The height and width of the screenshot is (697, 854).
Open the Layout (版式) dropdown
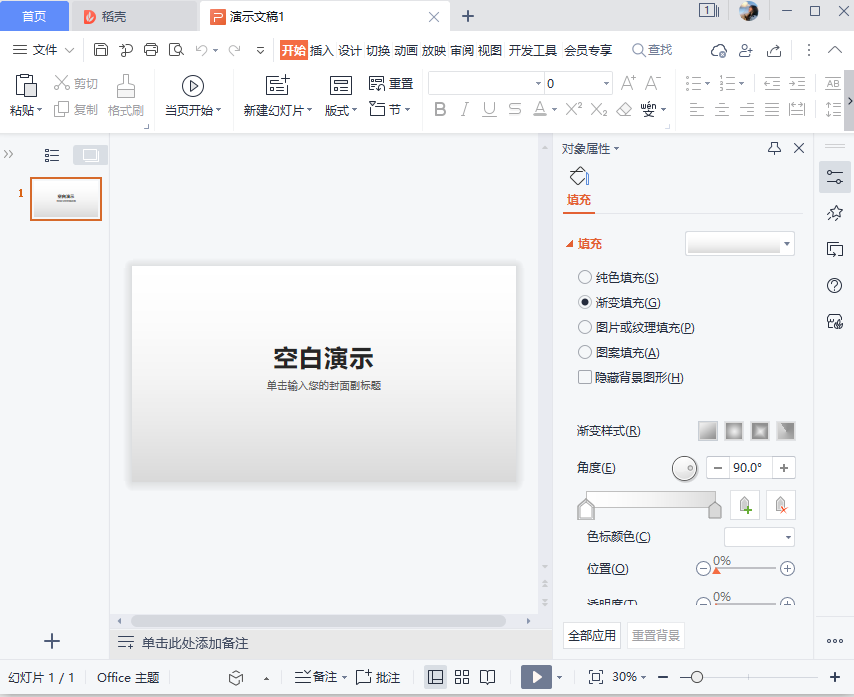pyautogui.click(x=341, y=111)
